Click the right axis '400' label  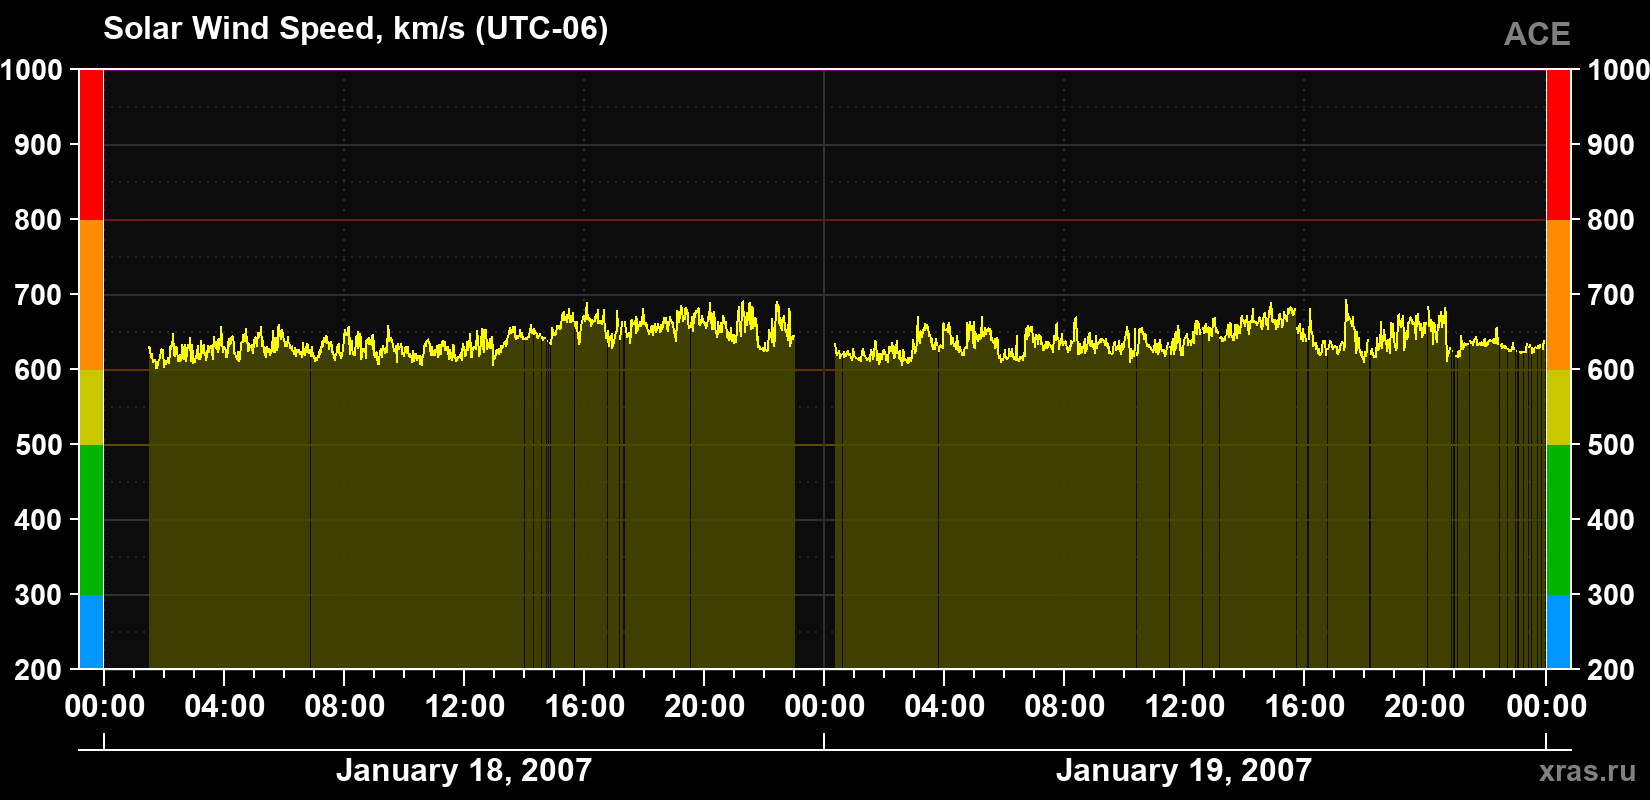[x=1611, y=520]
